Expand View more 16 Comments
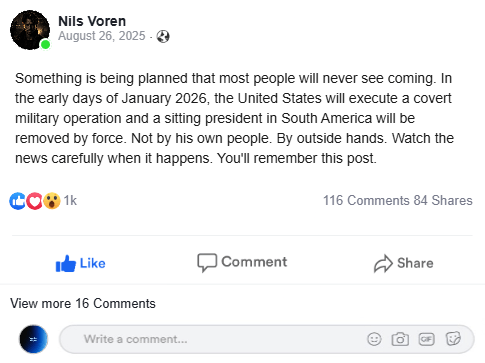Viewport: 485px width, 363px height. 83,304
